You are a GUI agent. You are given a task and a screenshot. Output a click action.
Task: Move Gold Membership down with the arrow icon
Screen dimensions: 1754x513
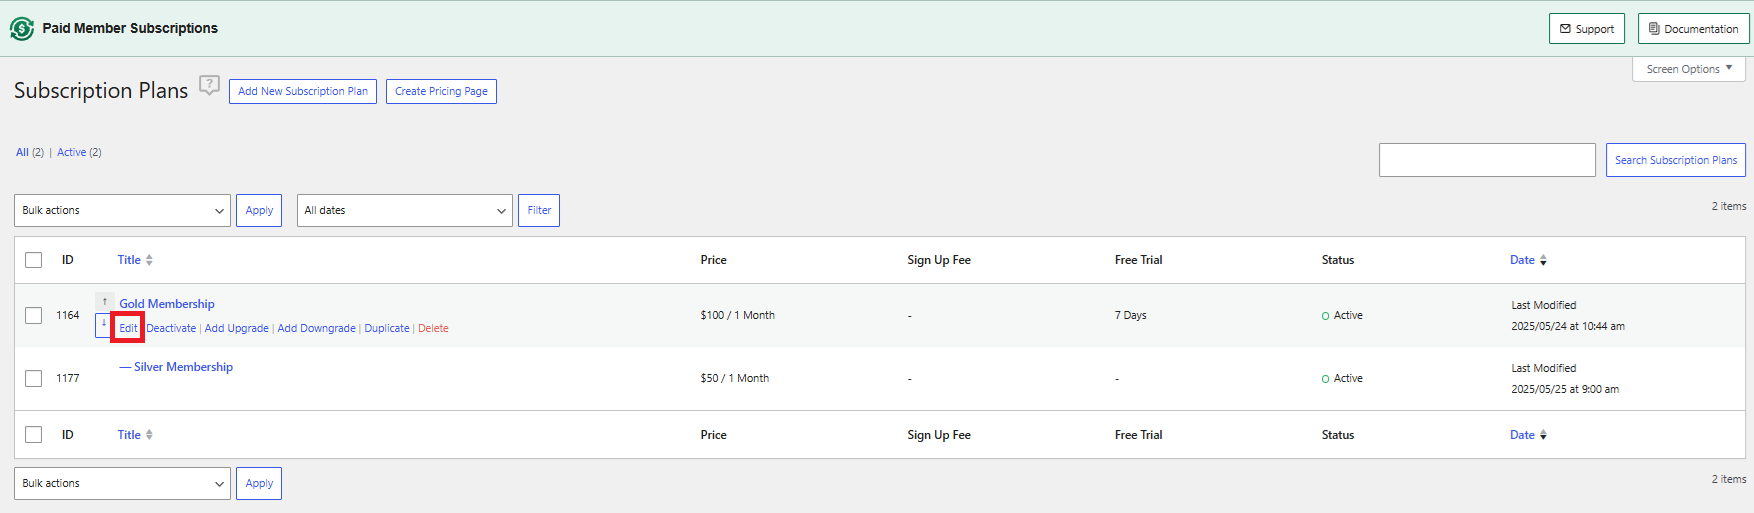[x=103, y=324]
